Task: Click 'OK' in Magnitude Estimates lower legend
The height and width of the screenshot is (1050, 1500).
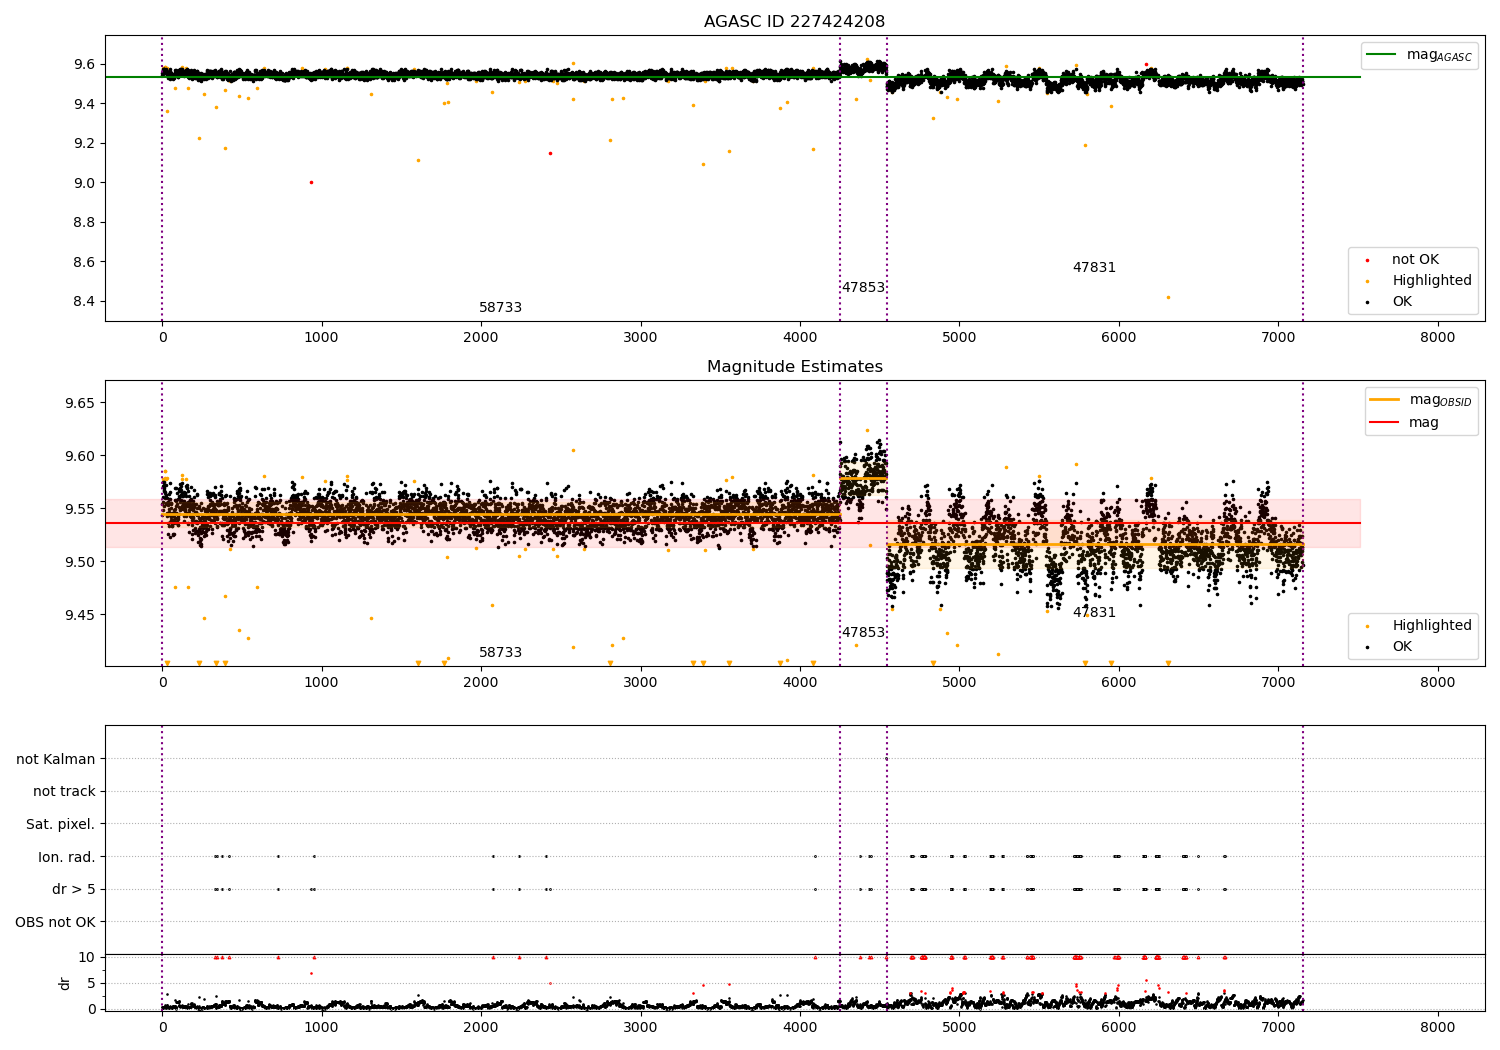Action: coord(1402,647)
